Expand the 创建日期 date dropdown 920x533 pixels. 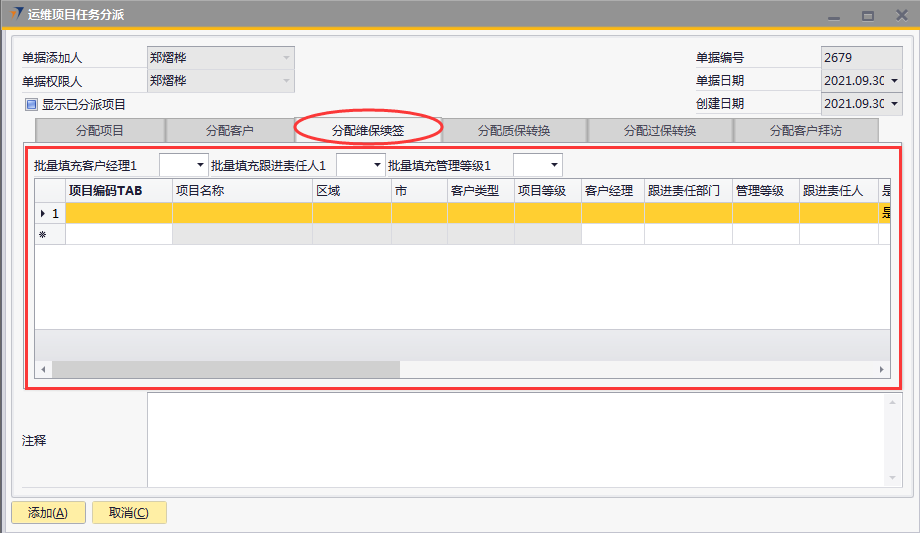(893, 104)
